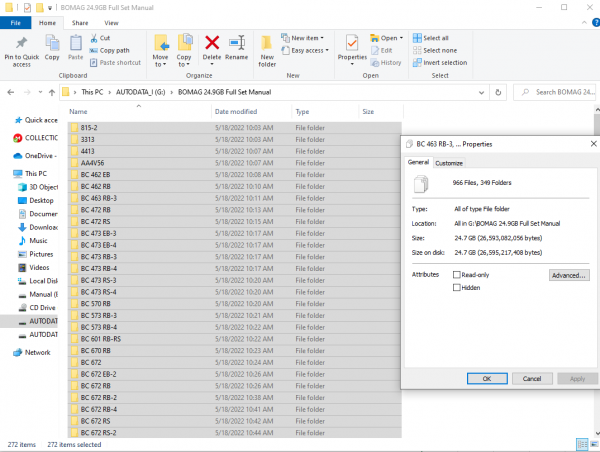Toggle the Read-only checkbox
Image resolution: width=600 pixels, height=452 pixels.
457,275
